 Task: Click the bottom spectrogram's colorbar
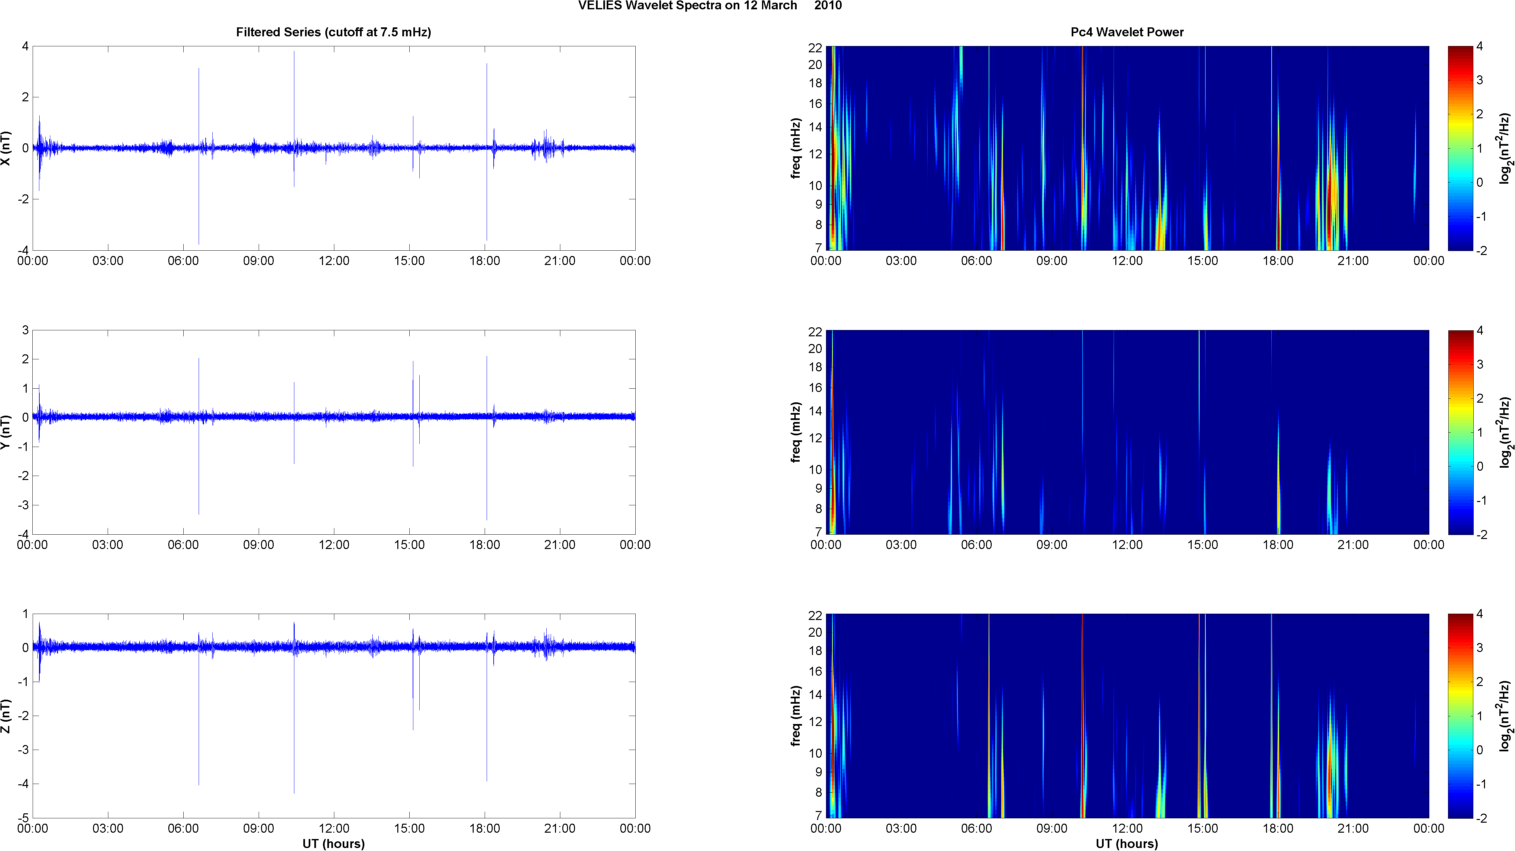(1460, 716)
